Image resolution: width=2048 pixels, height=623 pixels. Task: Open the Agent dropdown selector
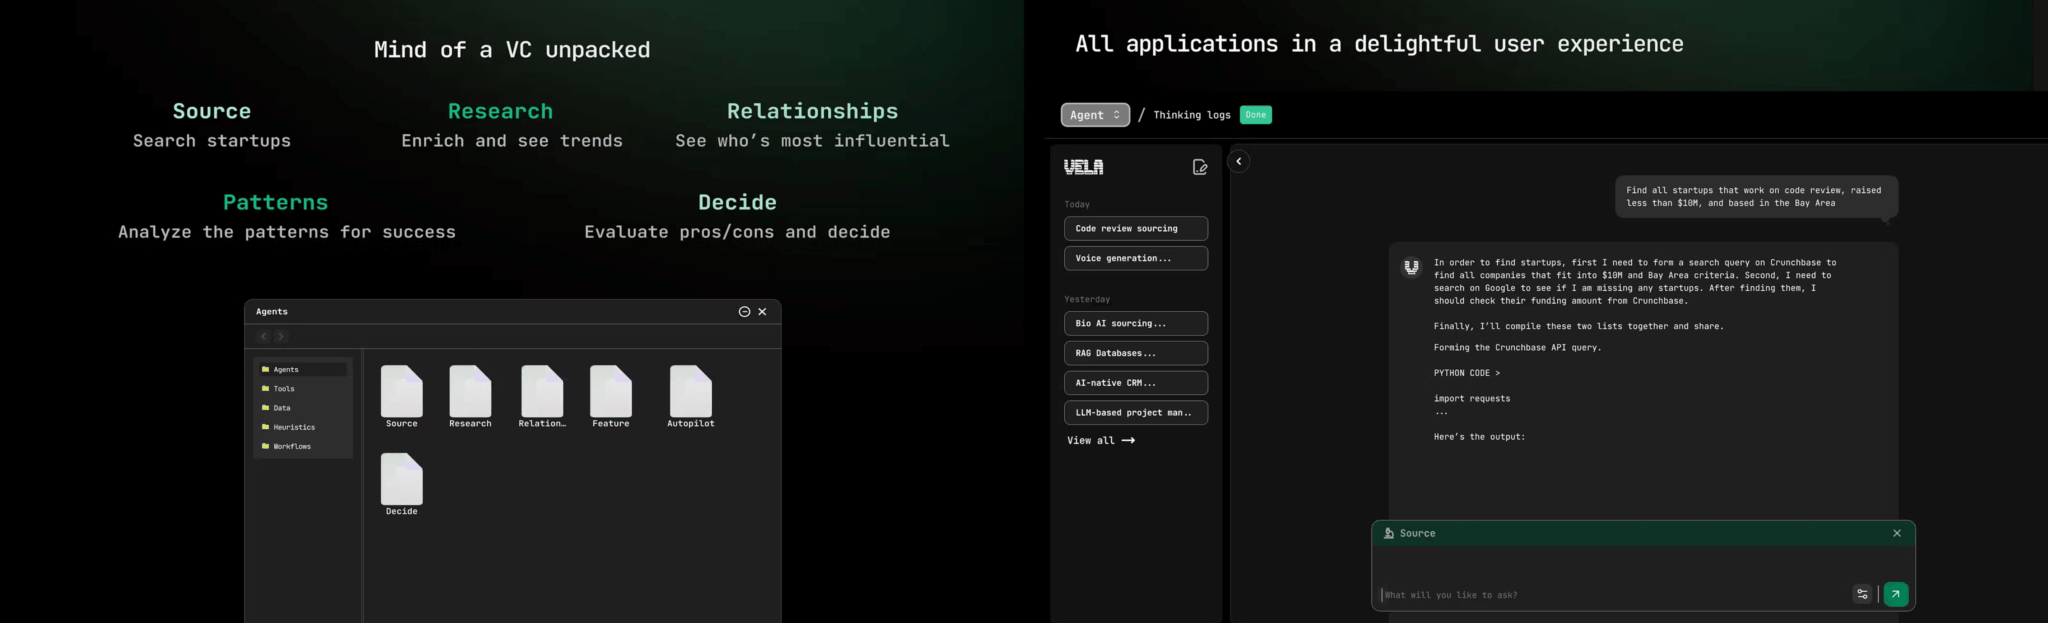coord(1095,115)
